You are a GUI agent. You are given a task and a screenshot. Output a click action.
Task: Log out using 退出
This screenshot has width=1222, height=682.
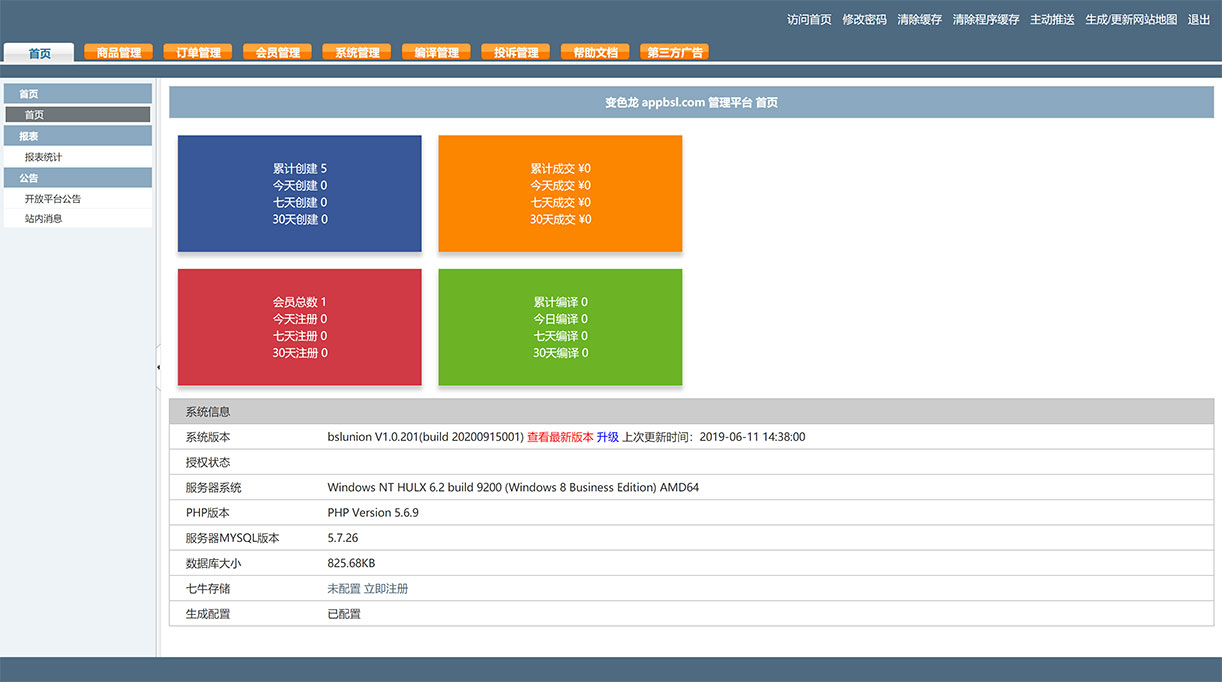pos(1198,19)
